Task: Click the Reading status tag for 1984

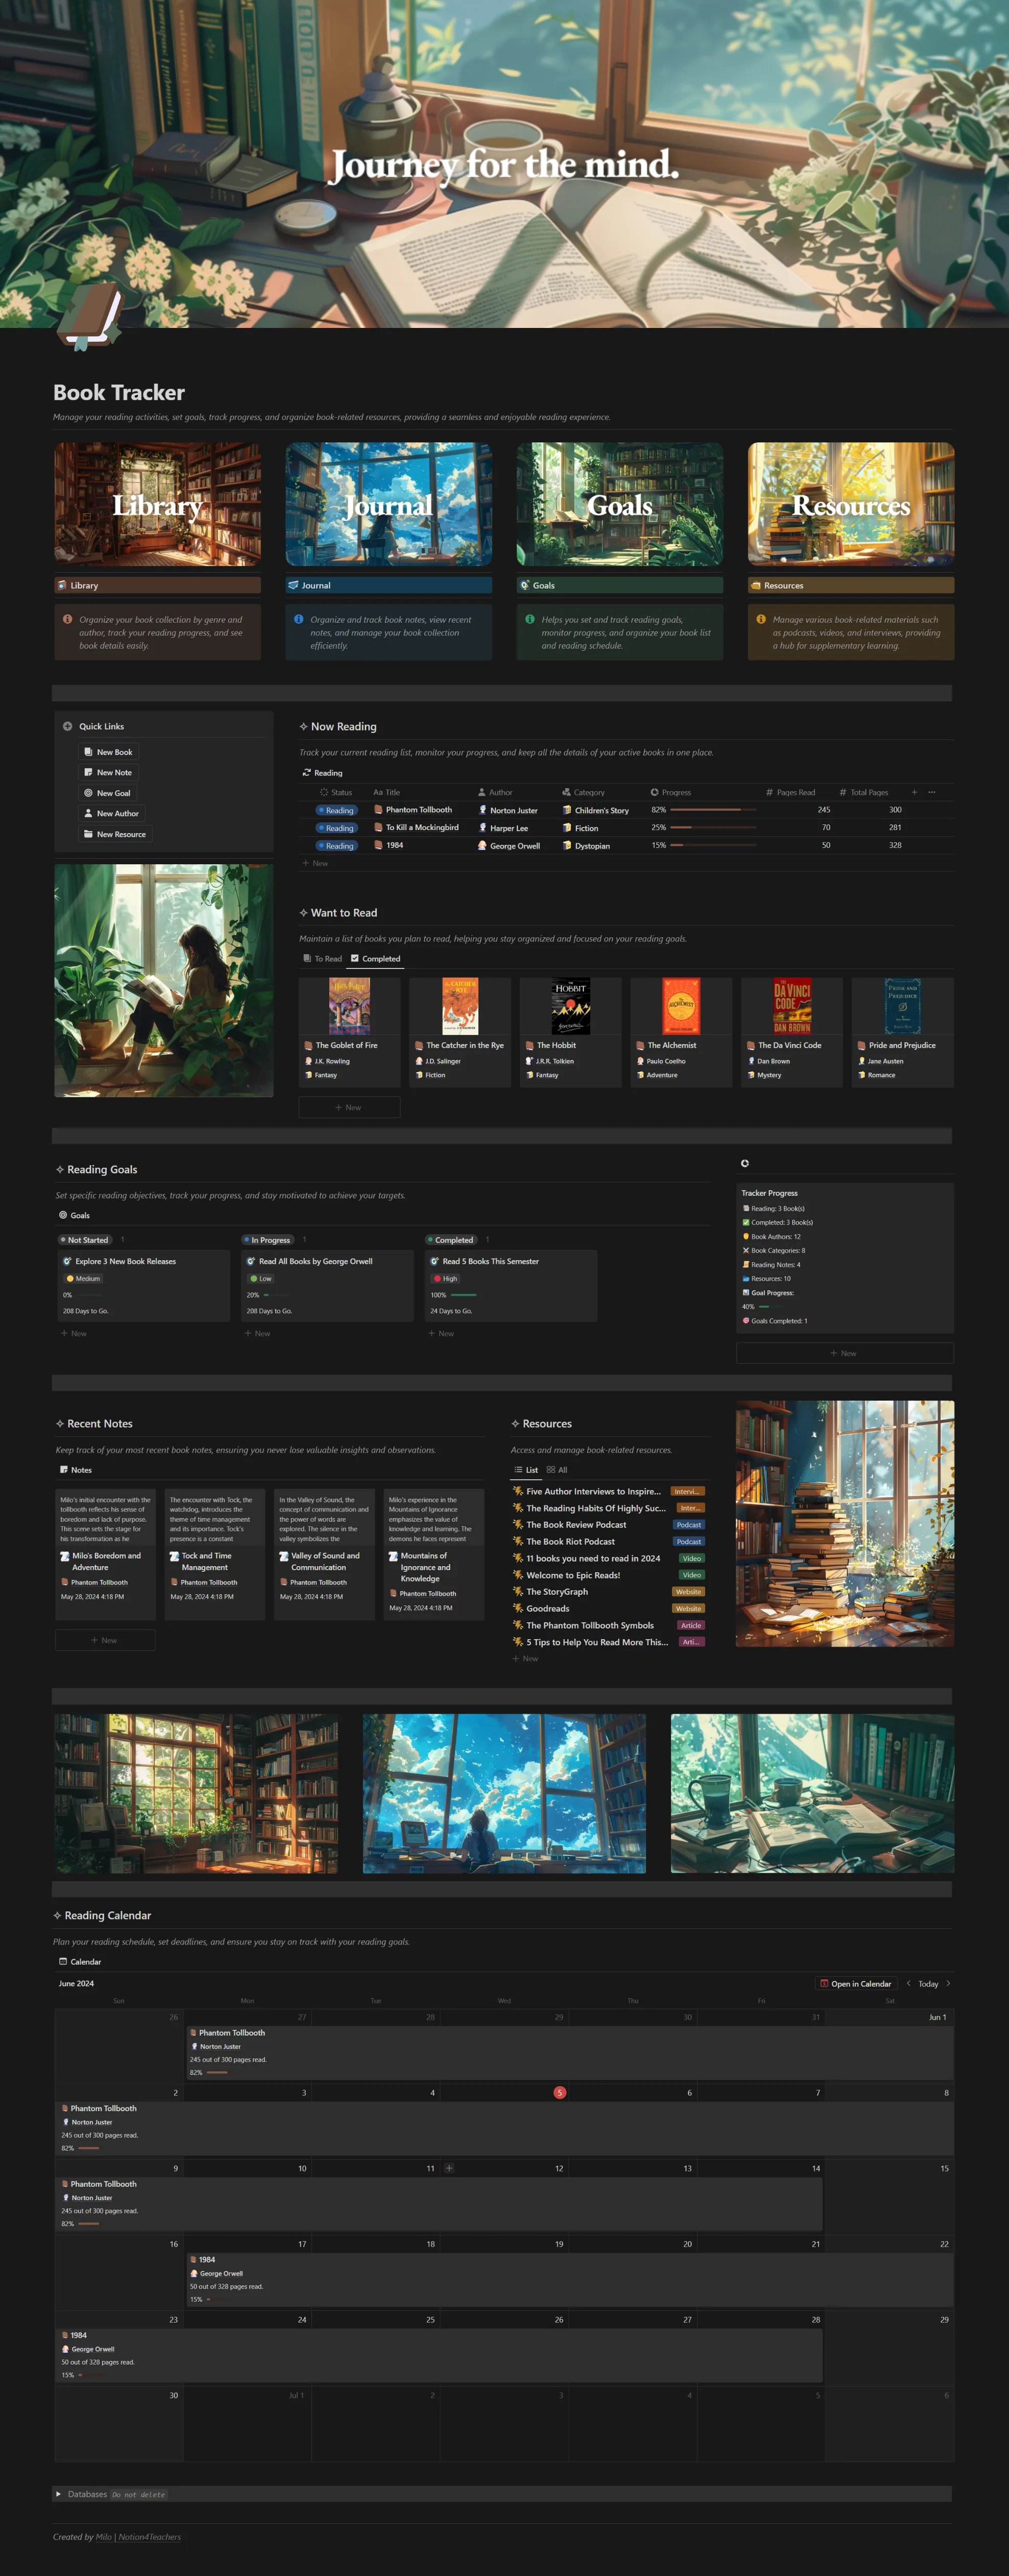Action: [x=336, y=846]
